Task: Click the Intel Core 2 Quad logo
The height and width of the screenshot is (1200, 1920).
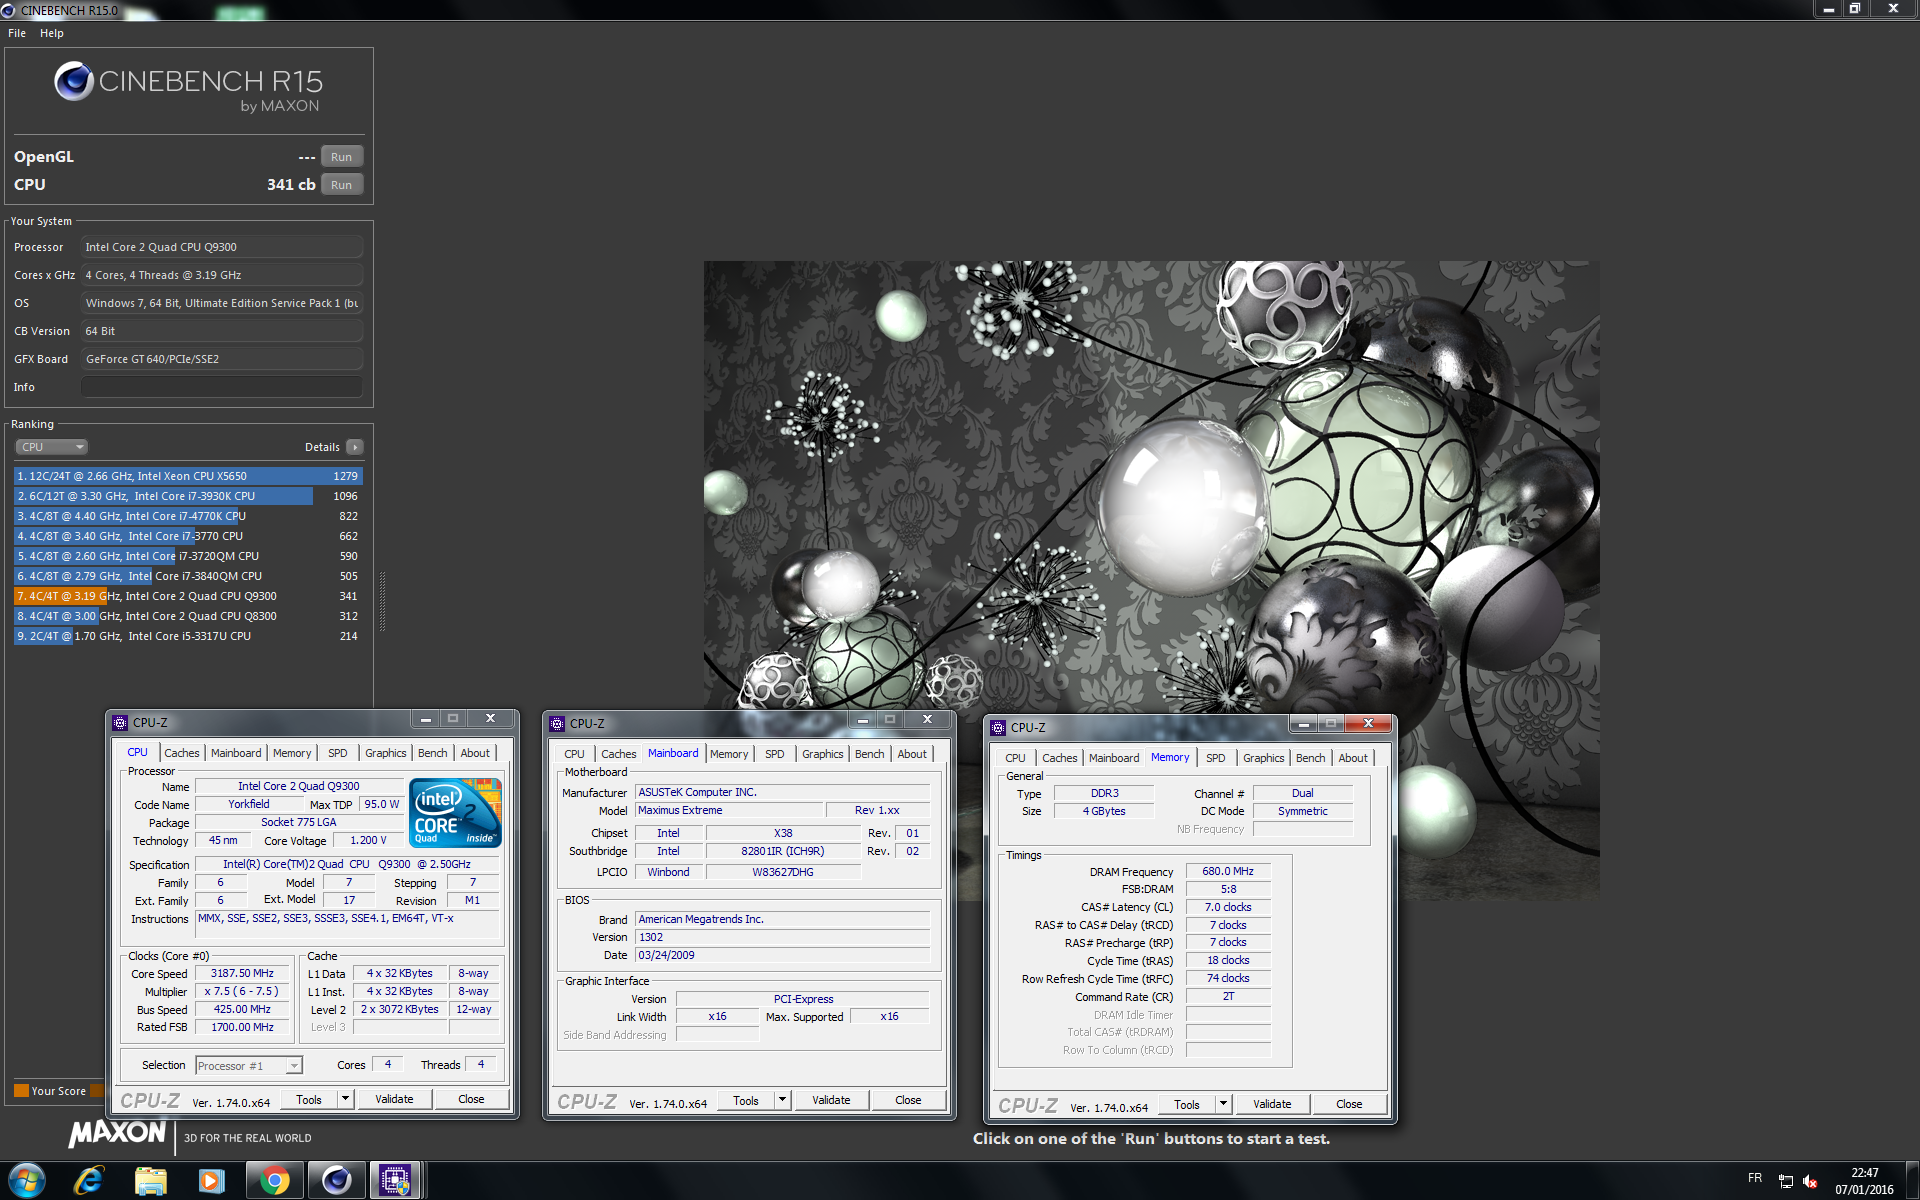Action: pos(455,813)
